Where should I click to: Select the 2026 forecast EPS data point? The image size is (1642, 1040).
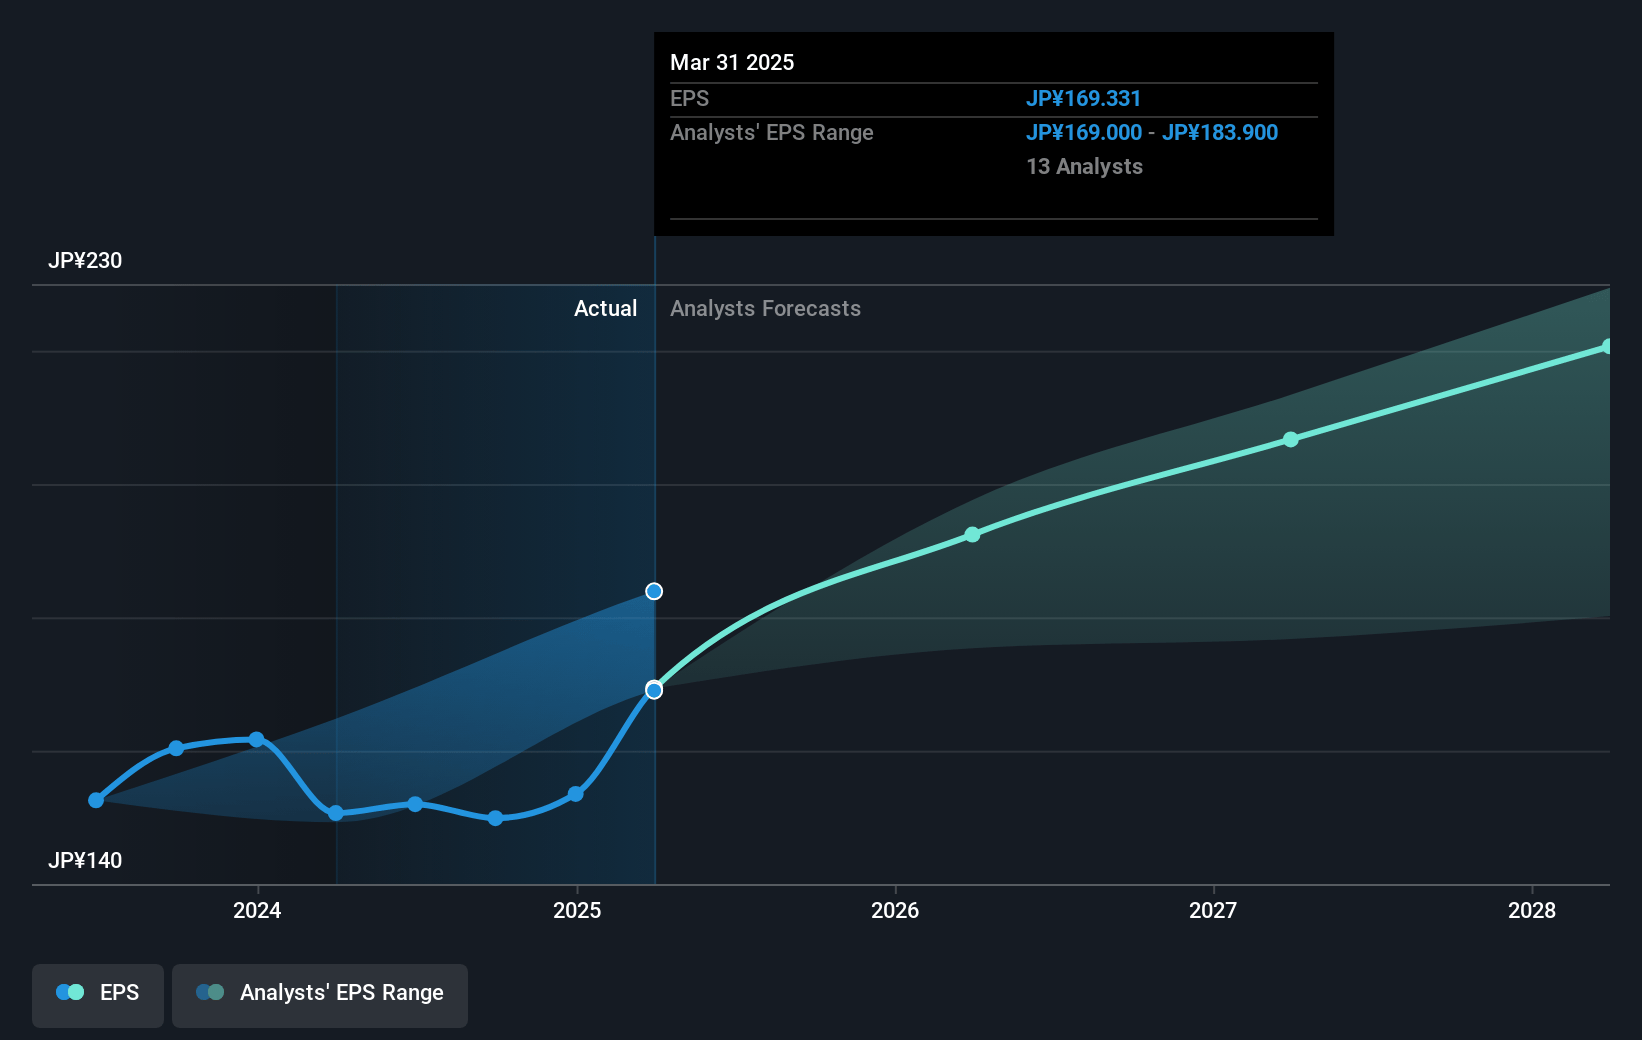pyautogui.click(x=973, y=535)
